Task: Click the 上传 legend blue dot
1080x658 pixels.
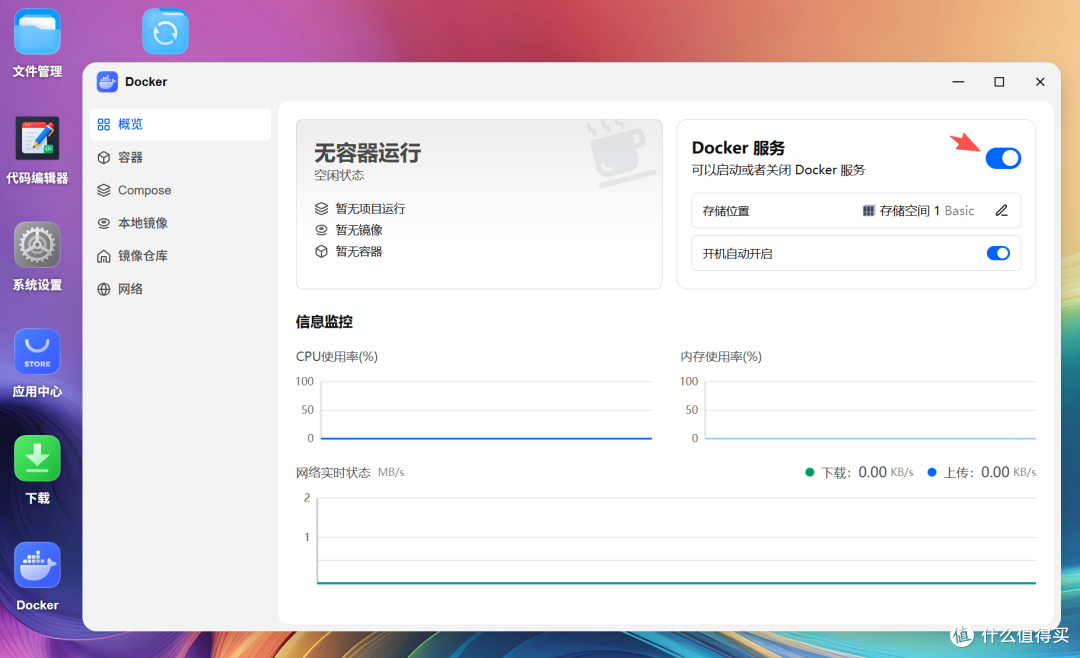Action: tap(932, 472)
